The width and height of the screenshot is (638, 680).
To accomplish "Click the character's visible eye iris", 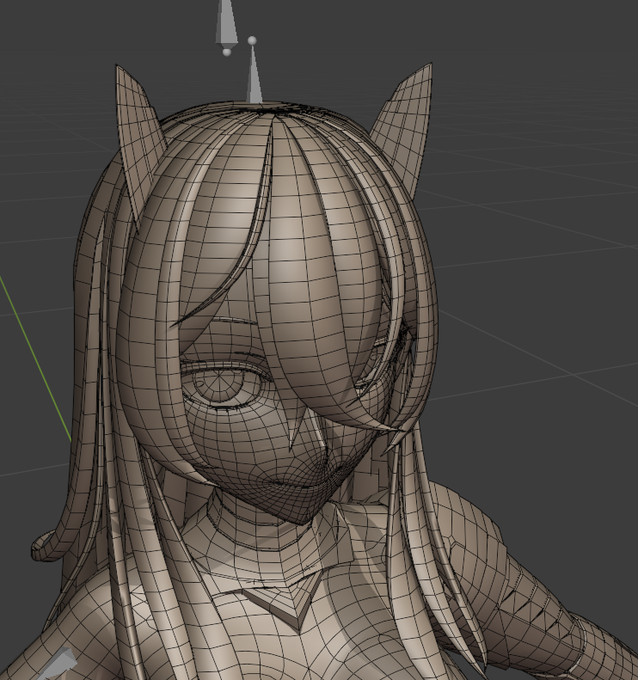I will [x=218, y=383].
